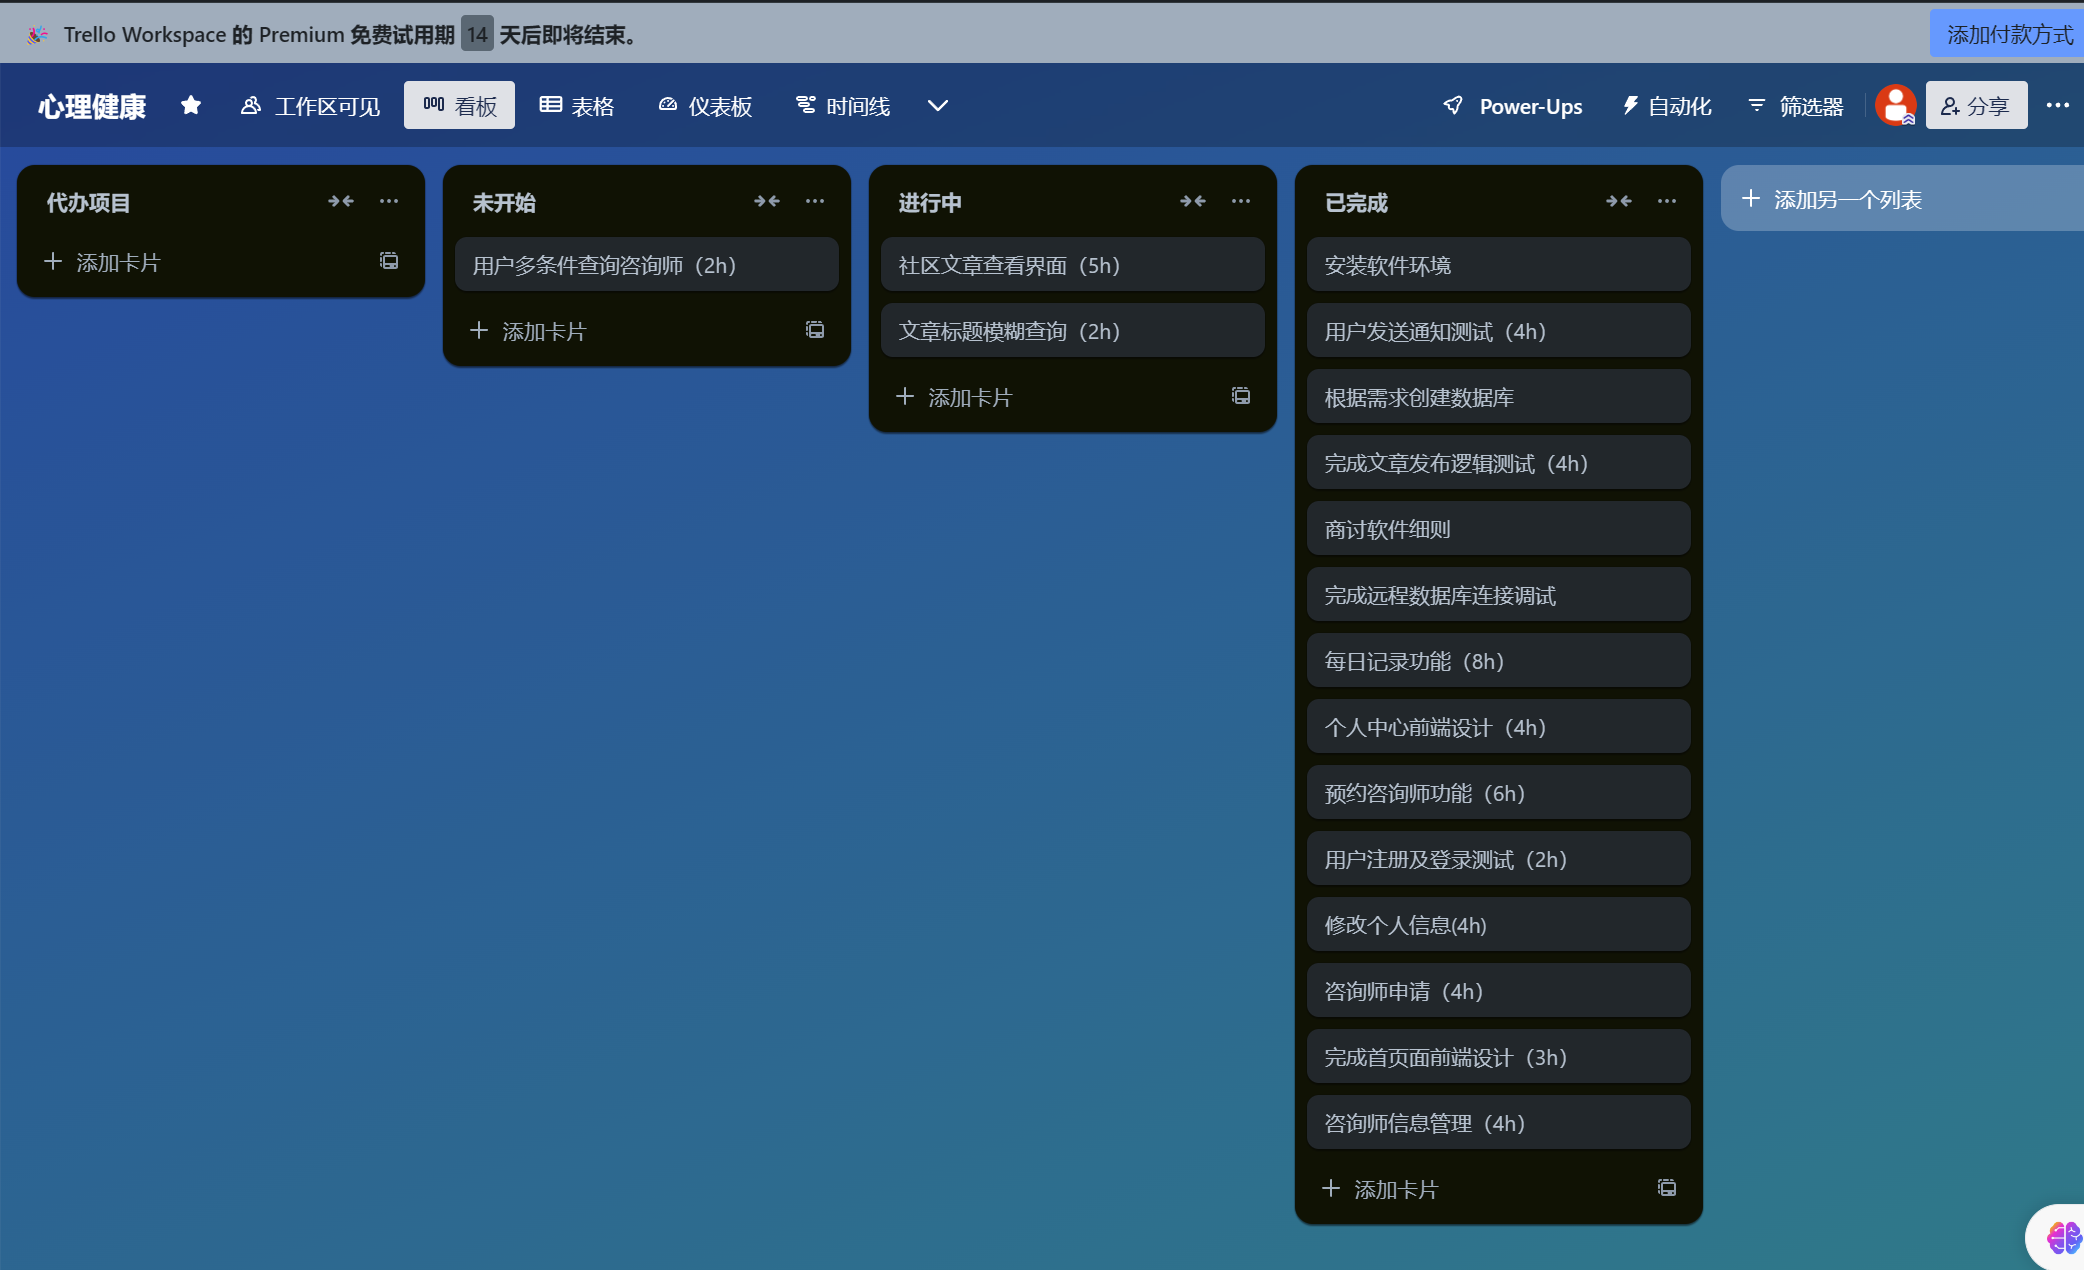
Task: Create card from template in 未开始
Action: [x=815, y=330]
